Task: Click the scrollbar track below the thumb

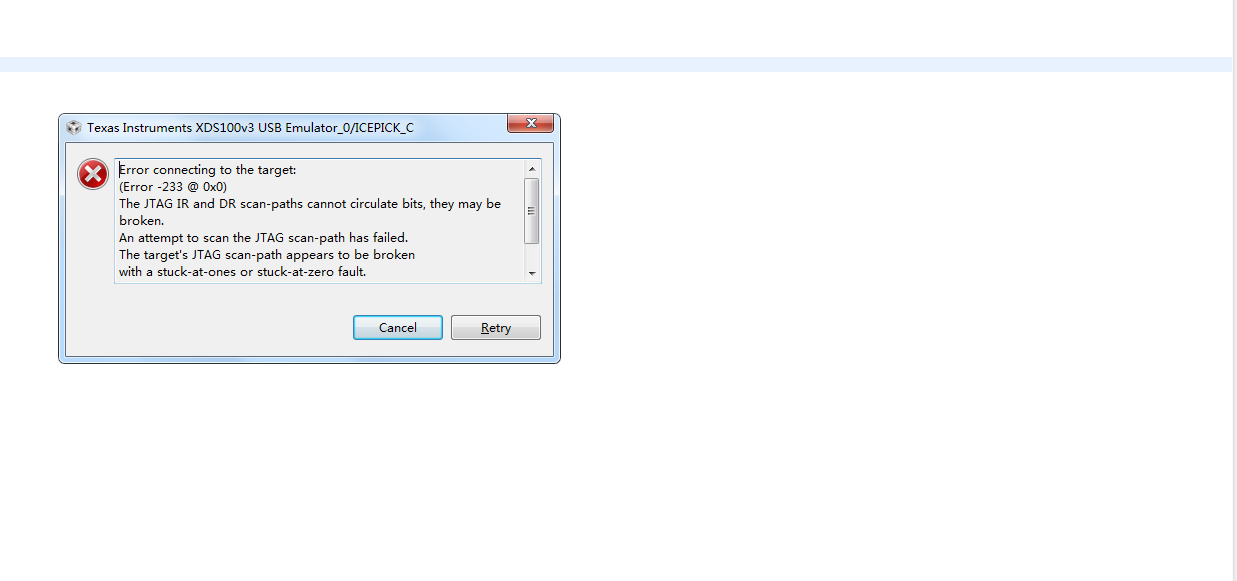Action: [x=532, y=254]
